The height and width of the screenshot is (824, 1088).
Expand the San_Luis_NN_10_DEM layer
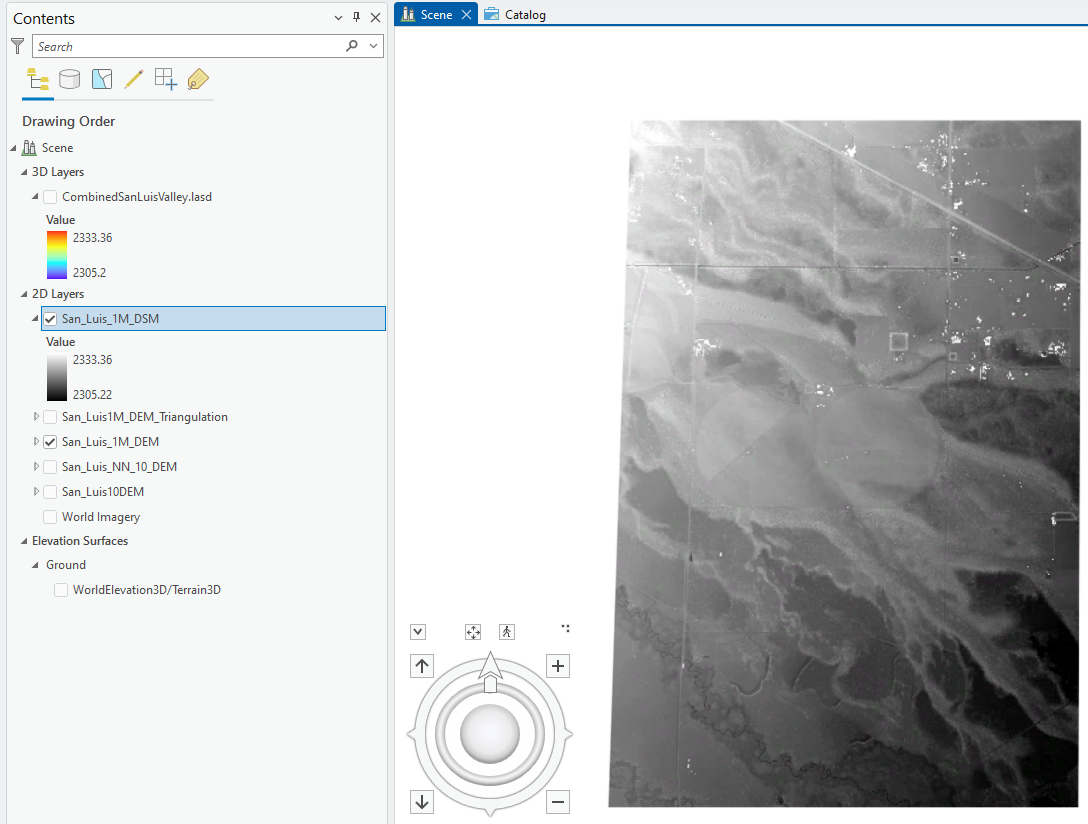tap(37, 467)
